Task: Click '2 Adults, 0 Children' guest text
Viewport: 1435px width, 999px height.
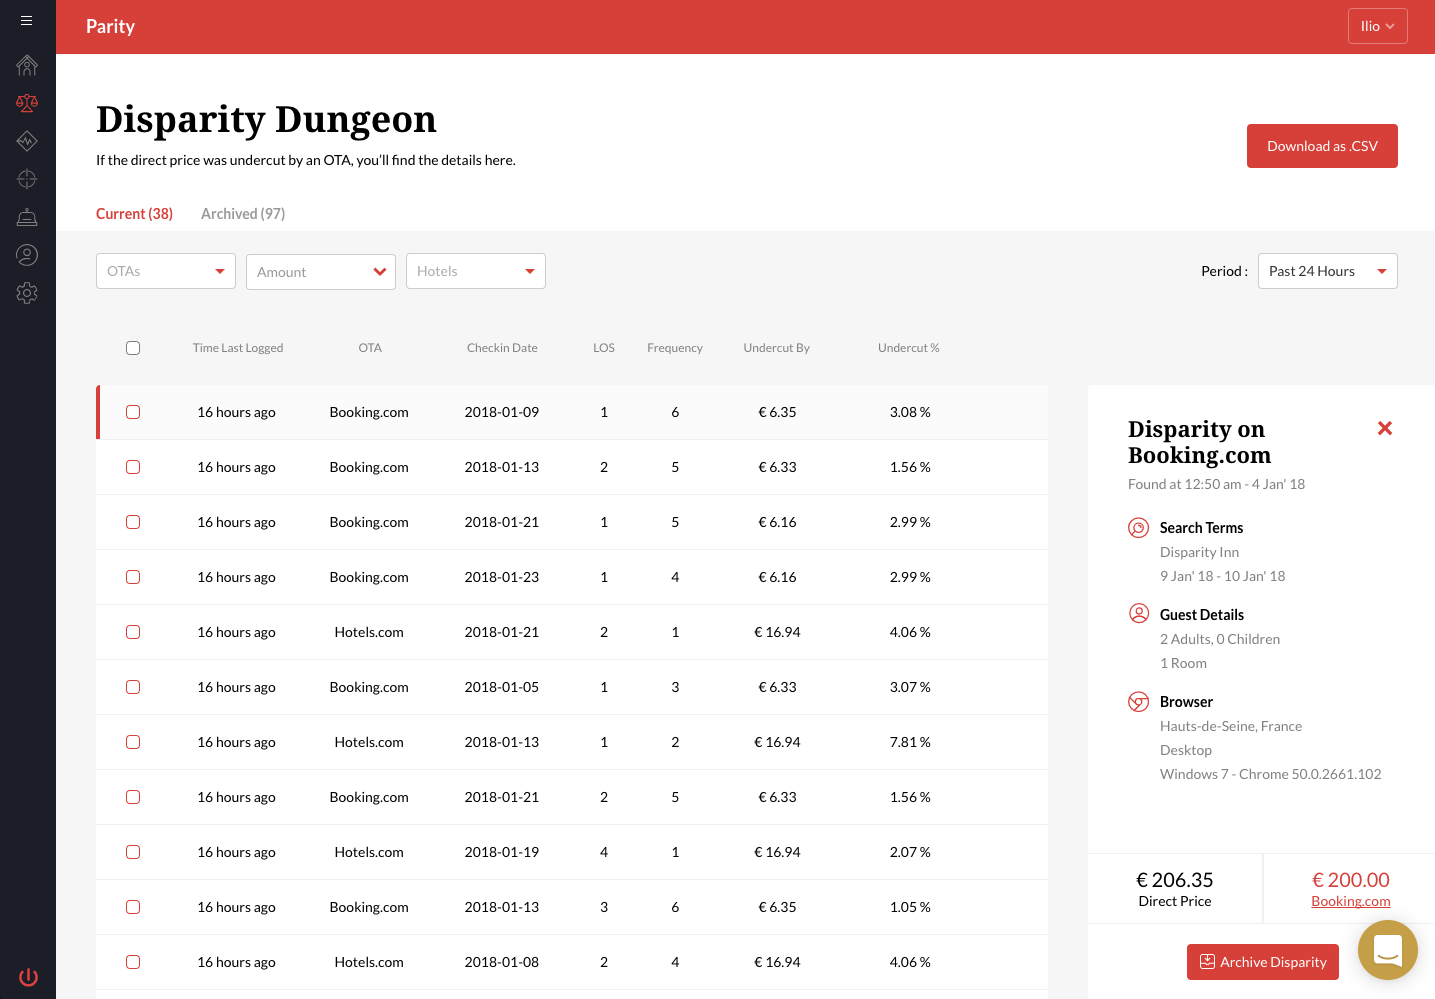Action: (1220, 639)
